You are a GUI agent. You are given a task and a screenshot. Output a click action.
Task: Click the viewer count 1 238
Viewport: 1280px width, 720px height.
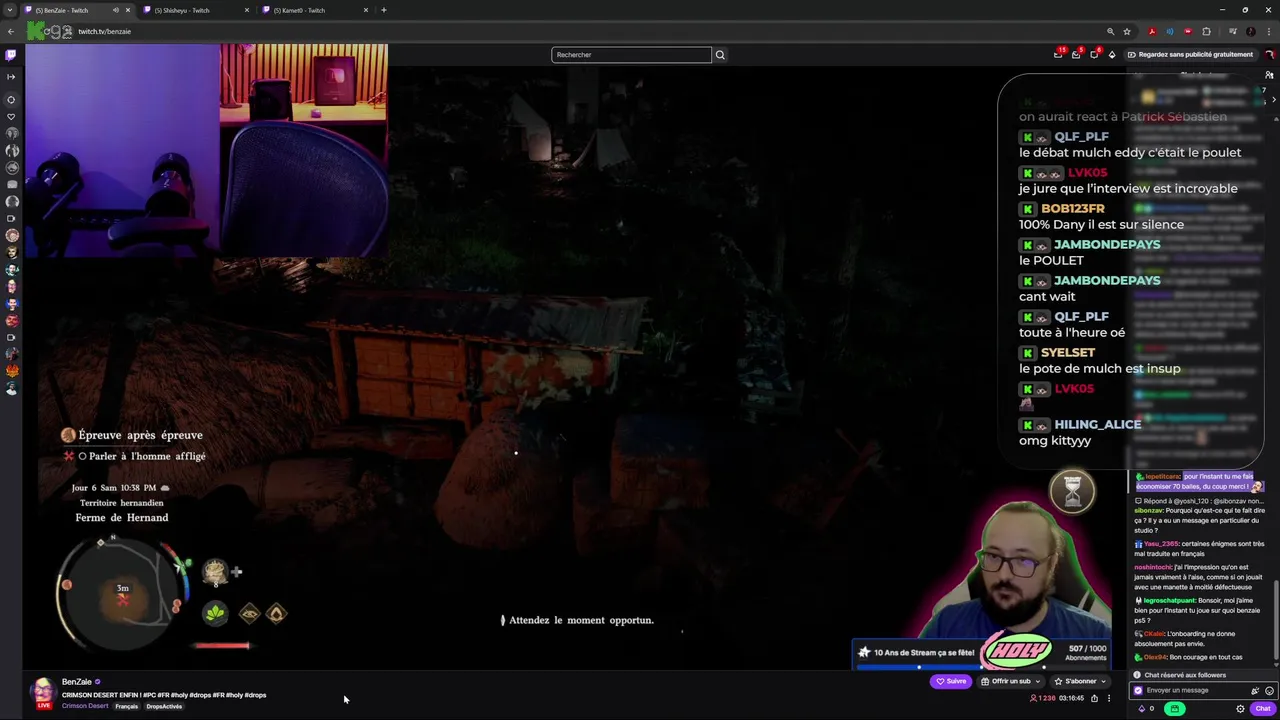(1042, 698)
